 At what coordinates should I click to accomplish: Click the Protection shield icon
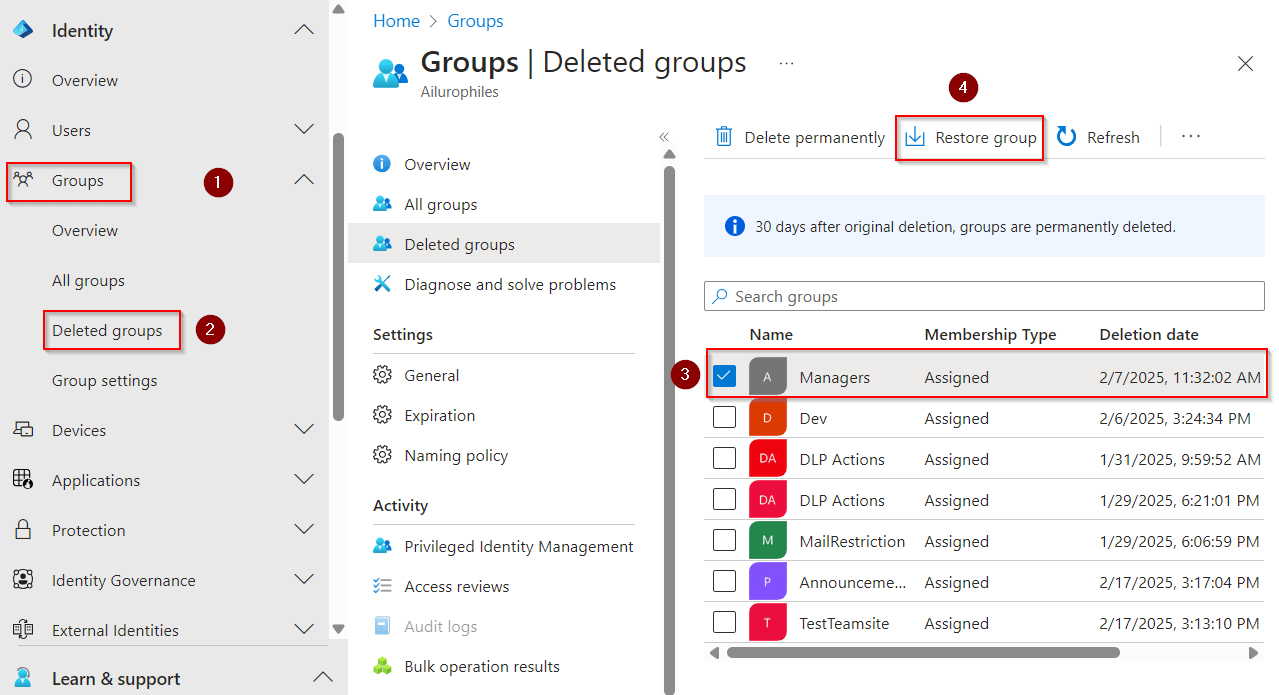pos(22,530)
